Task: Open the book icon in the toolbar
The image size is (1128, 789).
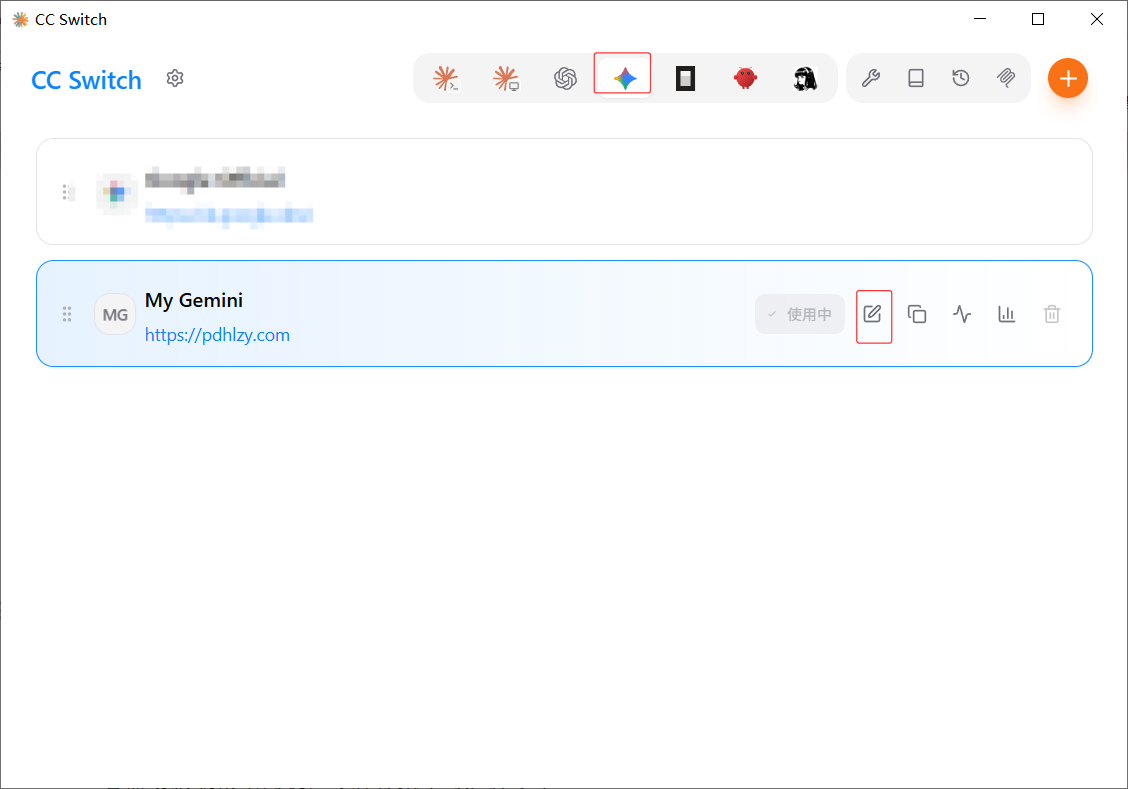Action: (916, 78)
